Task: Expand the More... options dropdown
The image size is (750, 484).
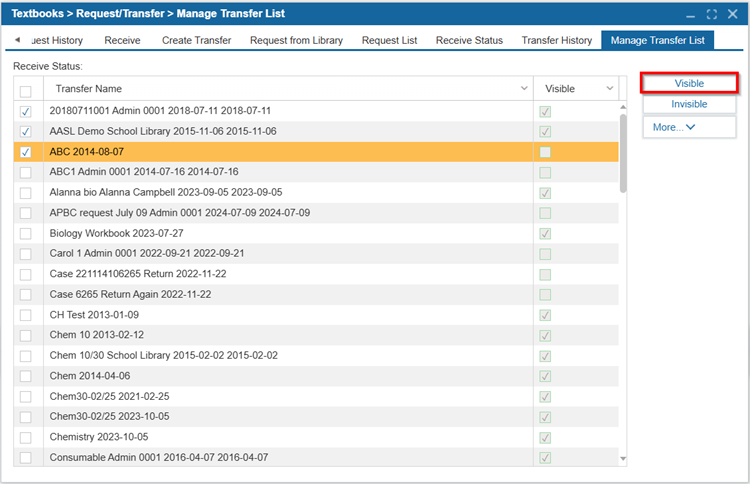Action: click(689, 127)
